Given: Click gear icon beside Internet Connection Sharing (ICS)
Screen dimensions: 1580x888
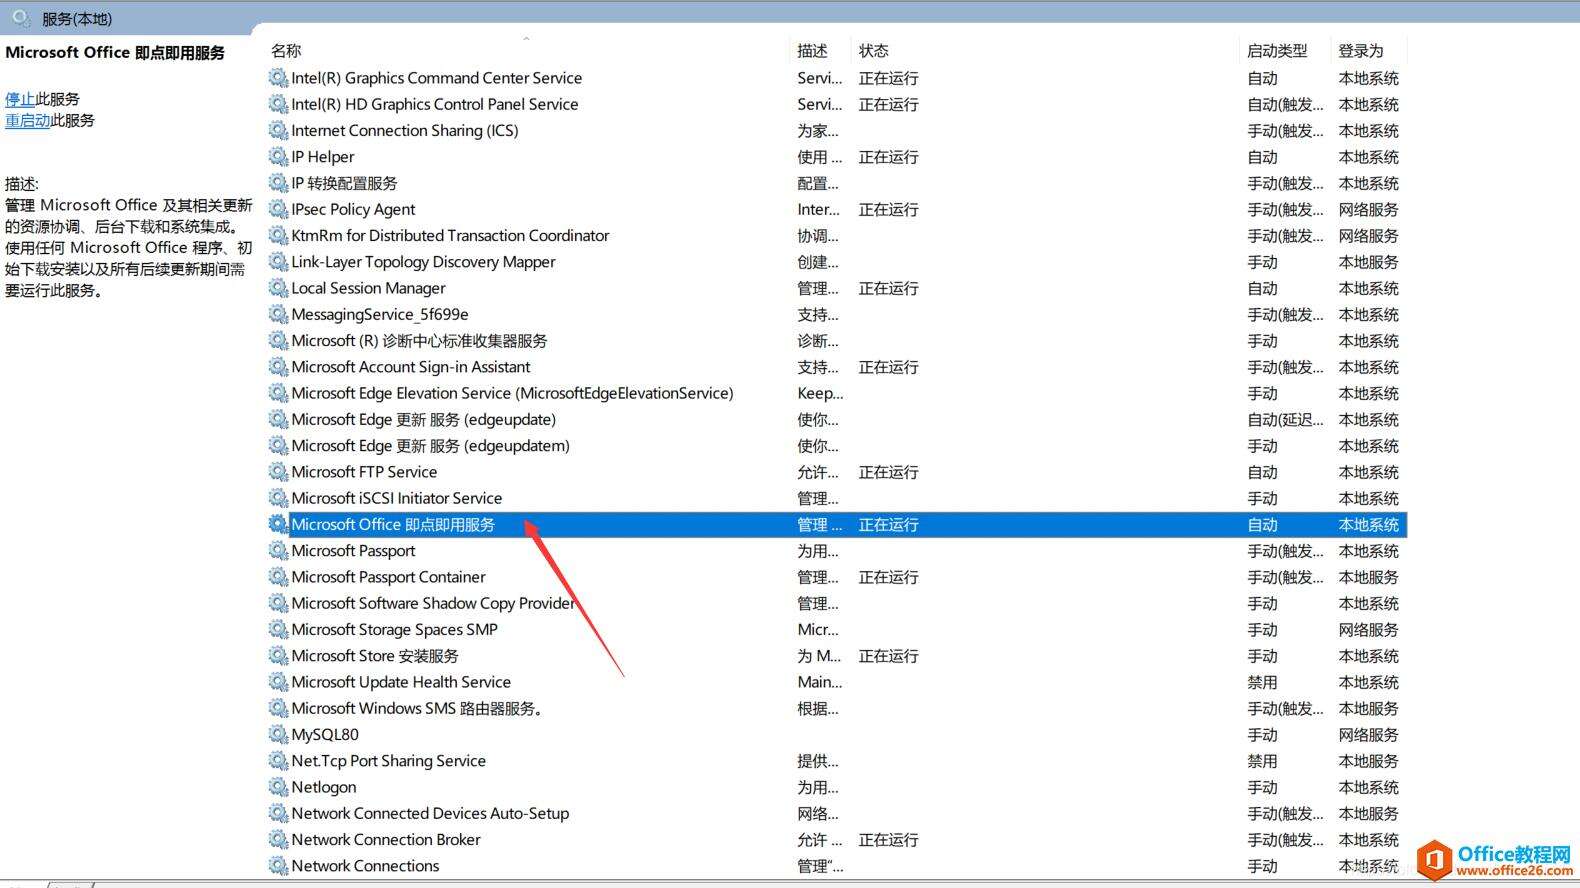Looking at the screenshot, I should (278, 130).
